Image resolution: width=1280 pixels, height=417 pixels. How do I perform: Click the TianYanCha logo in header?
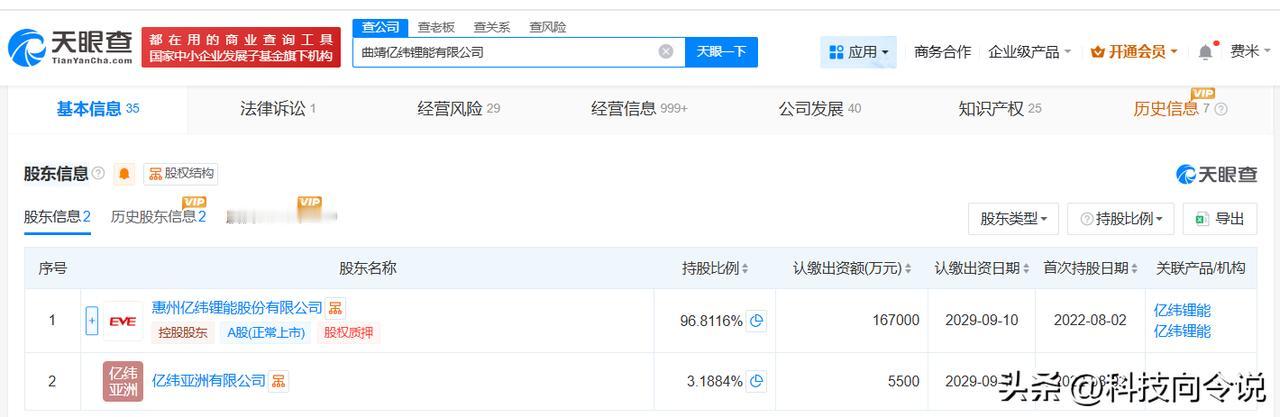pos(70,47)
